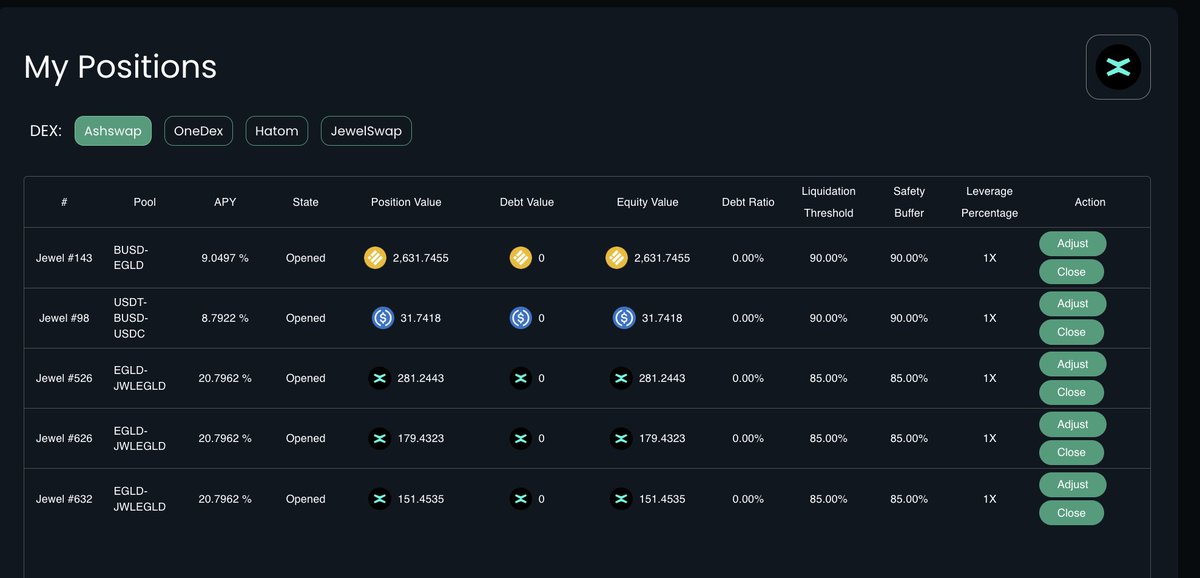Click EGLD icon in Jewel #626 Debt Value

click(x=520, y=438)
